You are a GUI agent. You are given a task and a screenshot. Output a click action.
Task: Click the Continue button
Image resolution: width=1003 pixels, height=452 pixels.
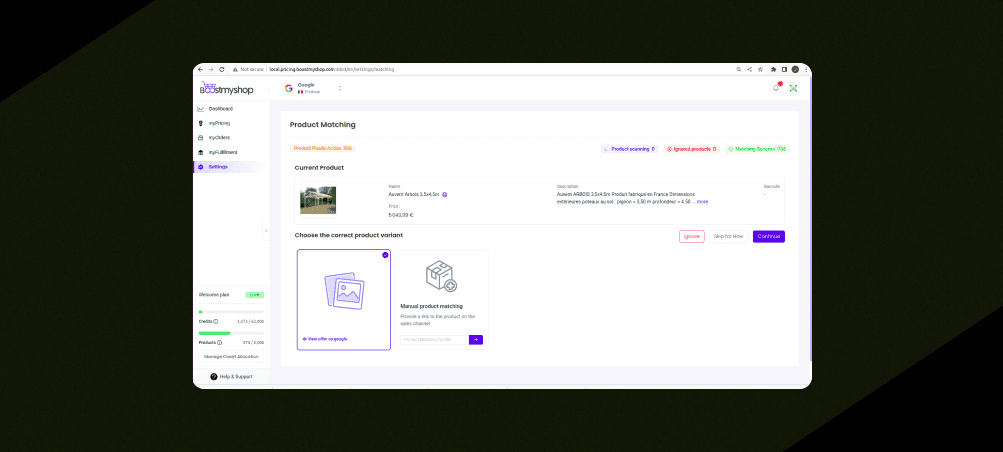point(769,237)
